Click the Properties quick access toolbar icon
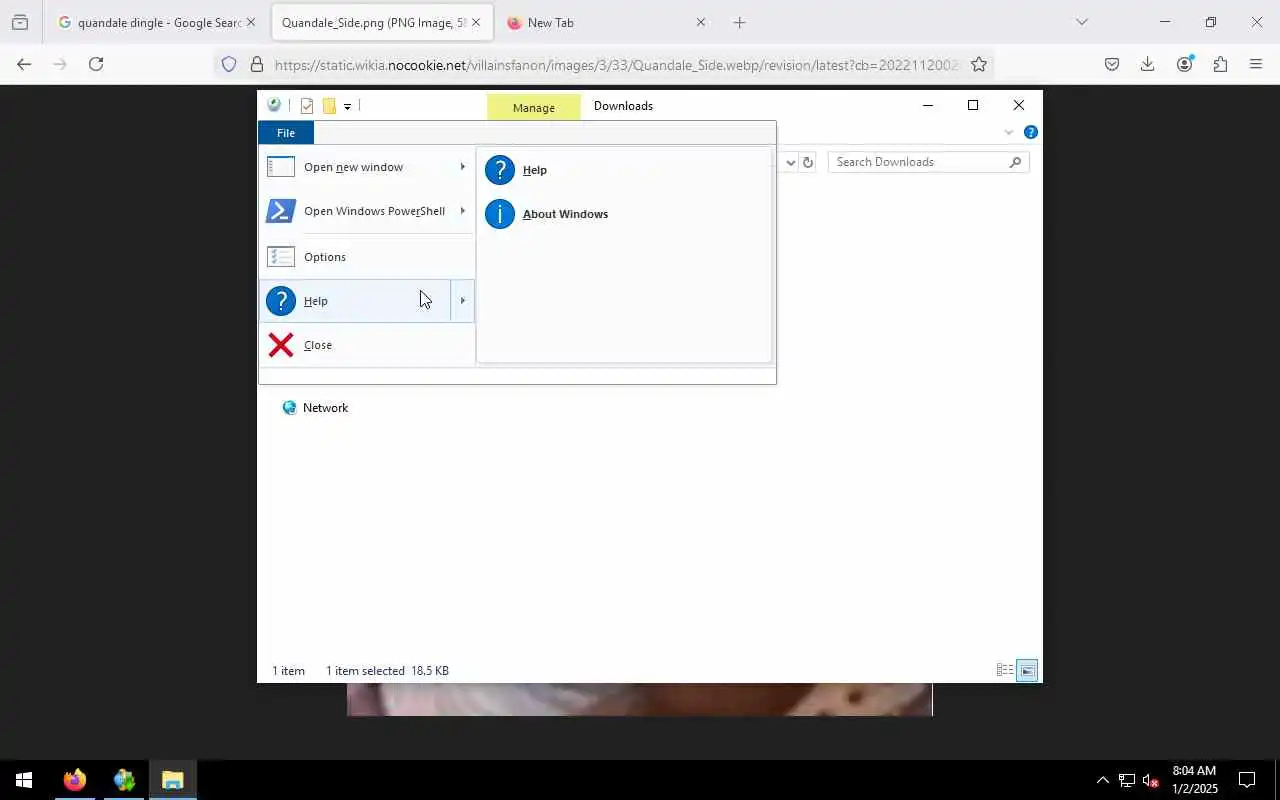The height and width of the screenshot is (800, 1280). [x=307, y=106]
